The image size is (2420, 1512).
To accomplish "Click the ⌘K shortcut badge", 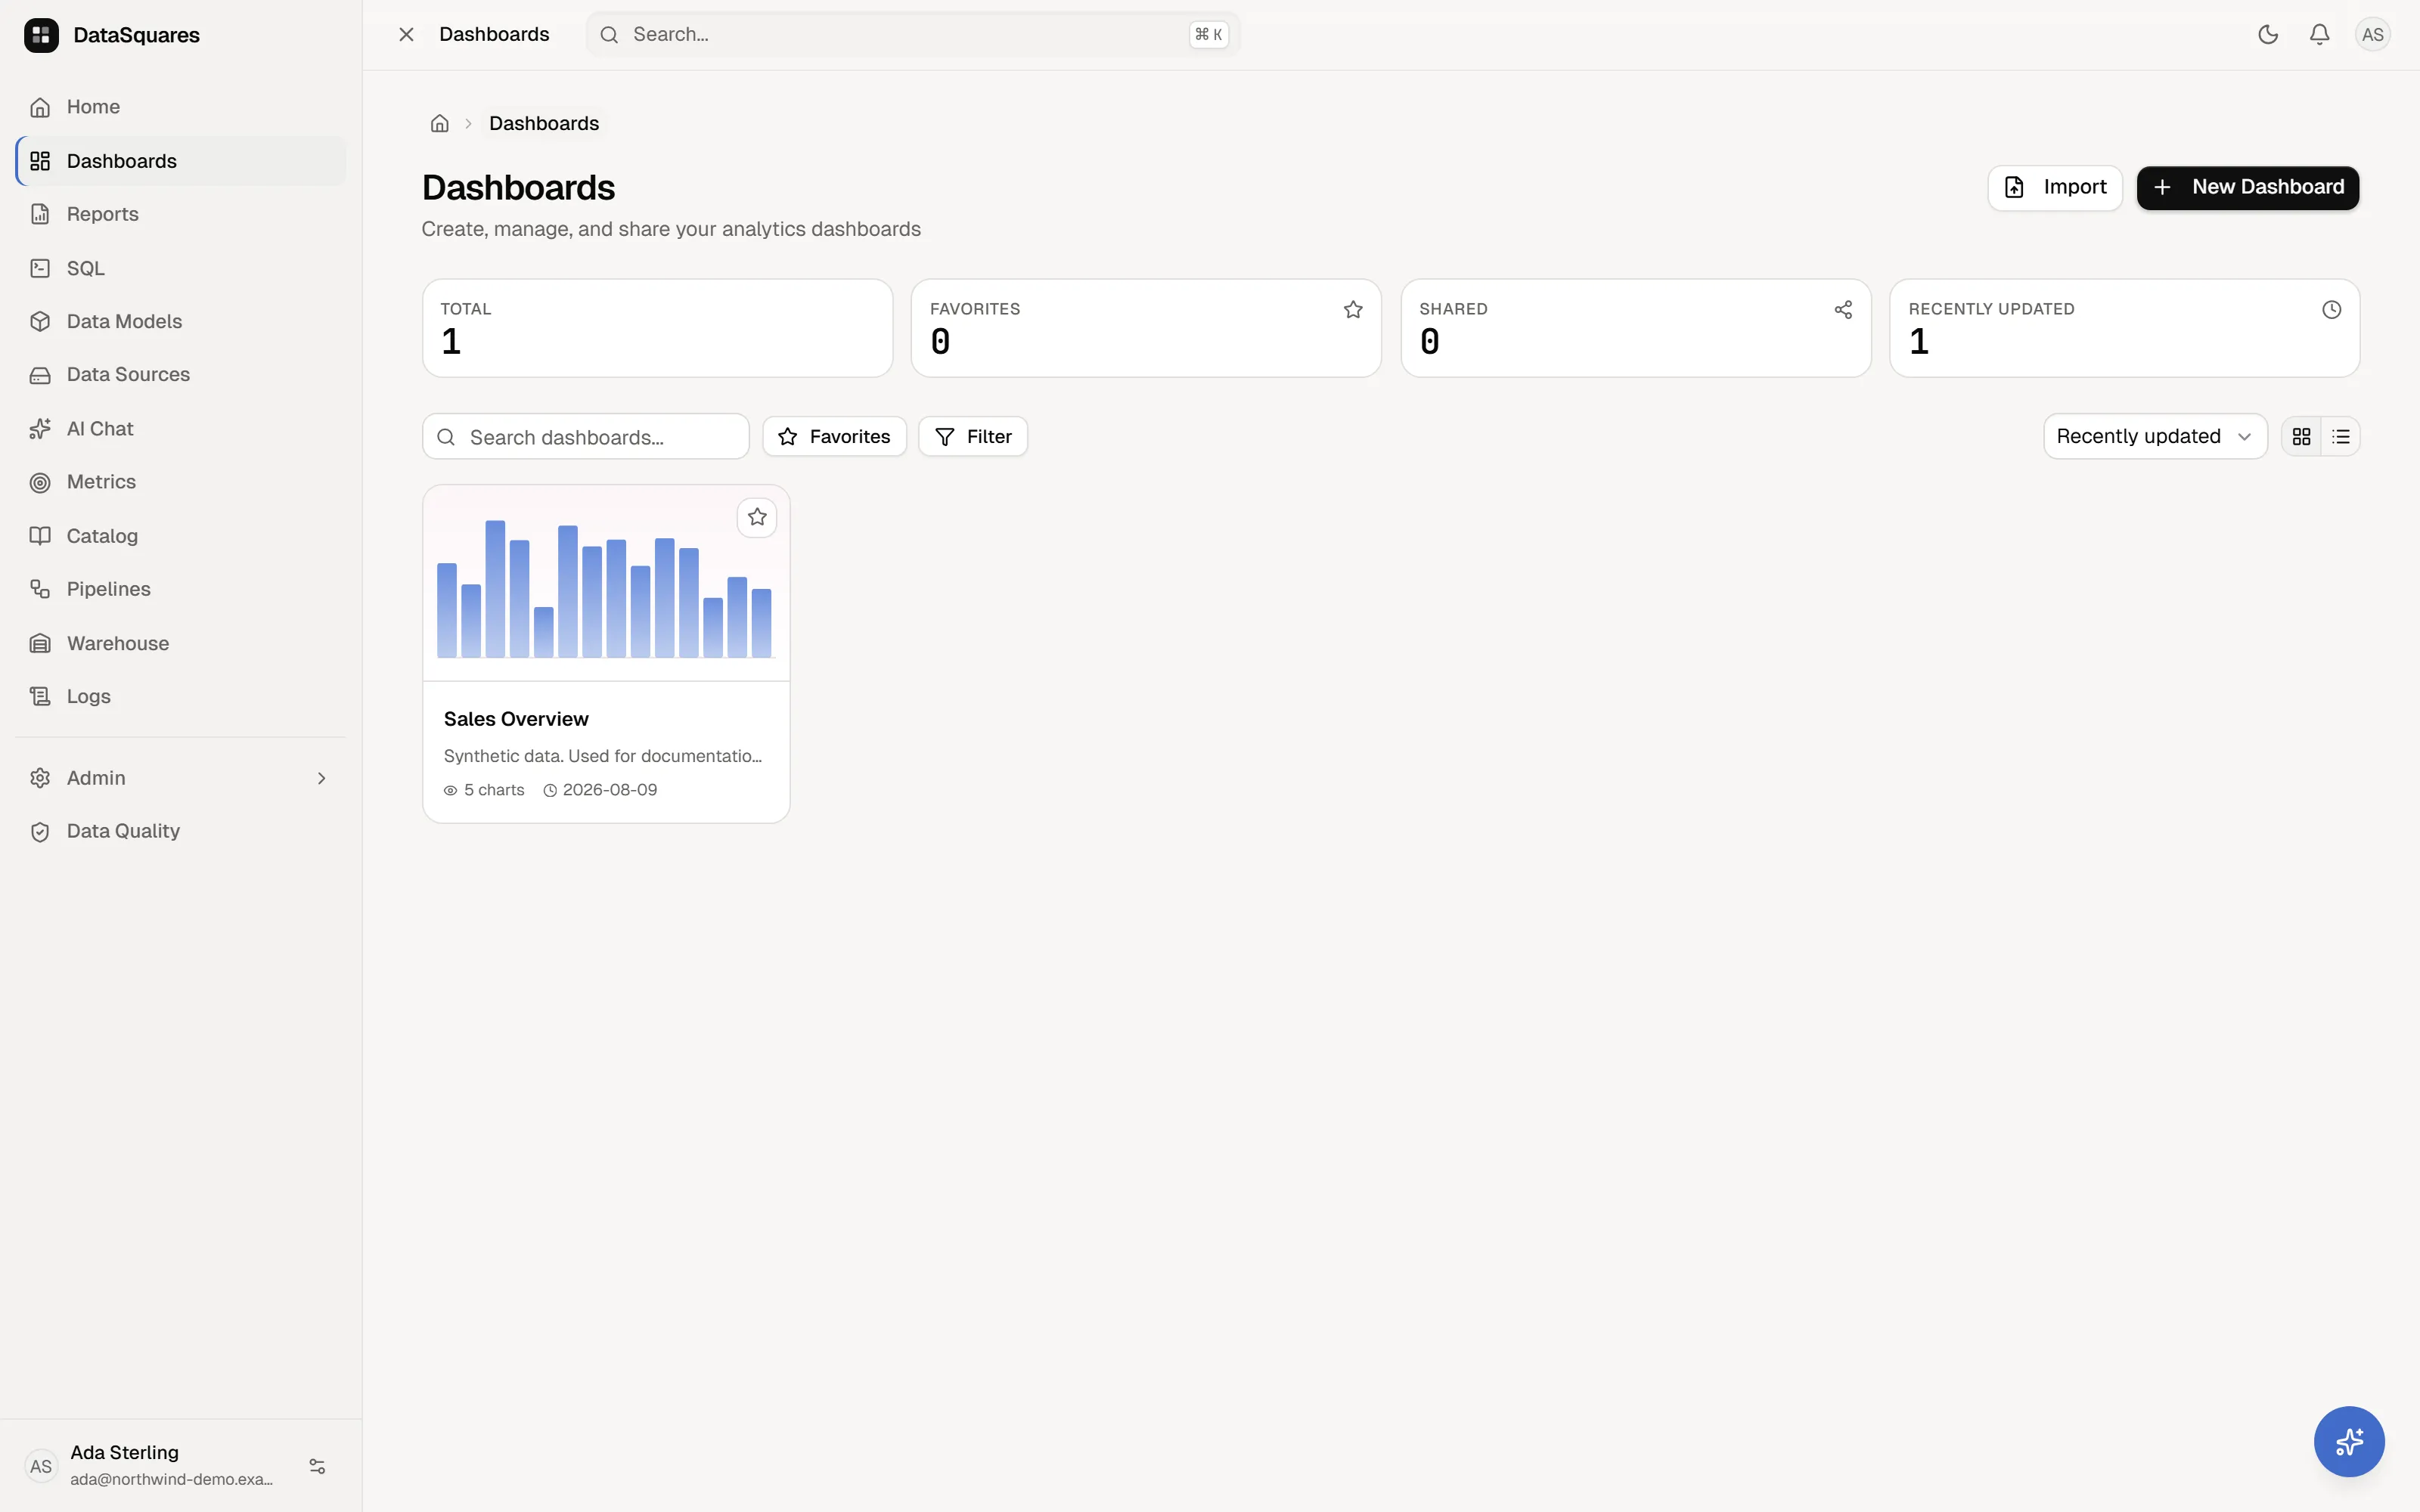I will click(1208, 35).
